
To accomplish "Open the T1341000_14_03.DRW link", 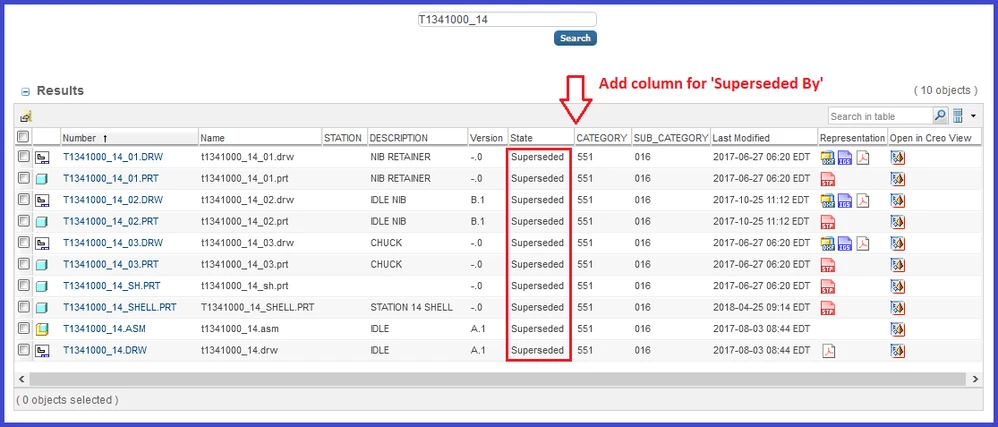I will [113, 243].
